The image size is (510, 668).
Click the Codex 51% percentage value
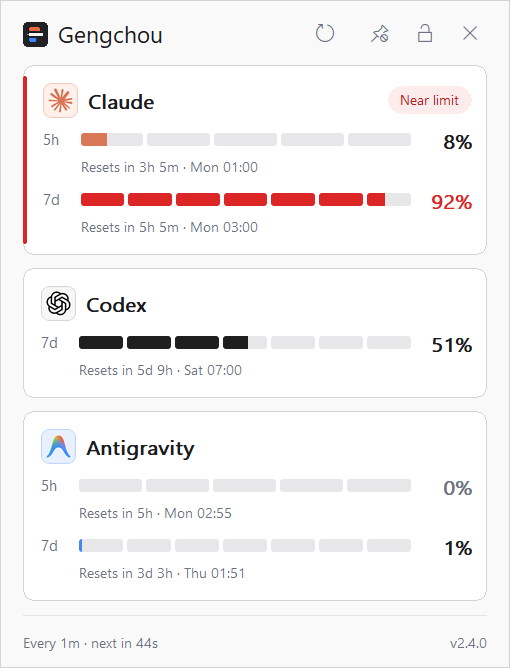pos(452,345)
